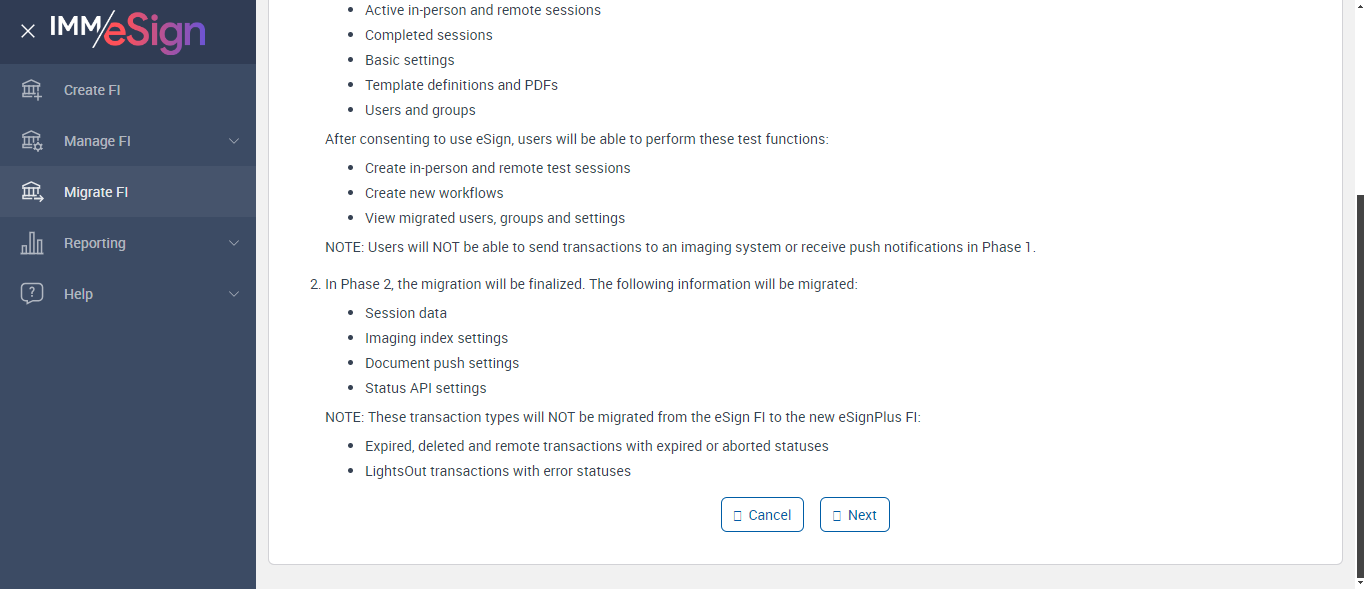Expand the Reporting submenu arrow
The width and height of the screenshot is (1366, 589).
tap(234, 243)
